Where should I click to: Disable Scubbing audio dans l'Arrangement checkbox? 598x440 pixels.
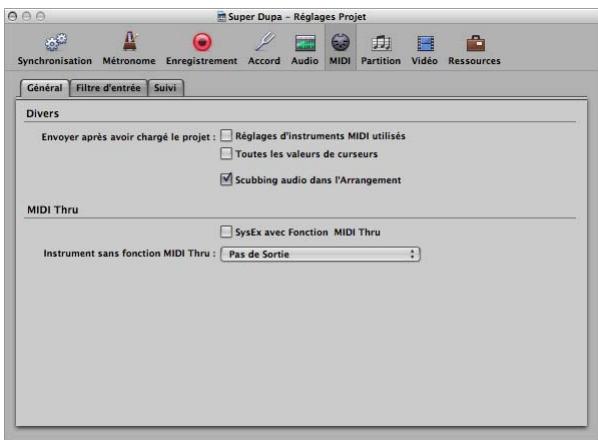pos(226,179)
